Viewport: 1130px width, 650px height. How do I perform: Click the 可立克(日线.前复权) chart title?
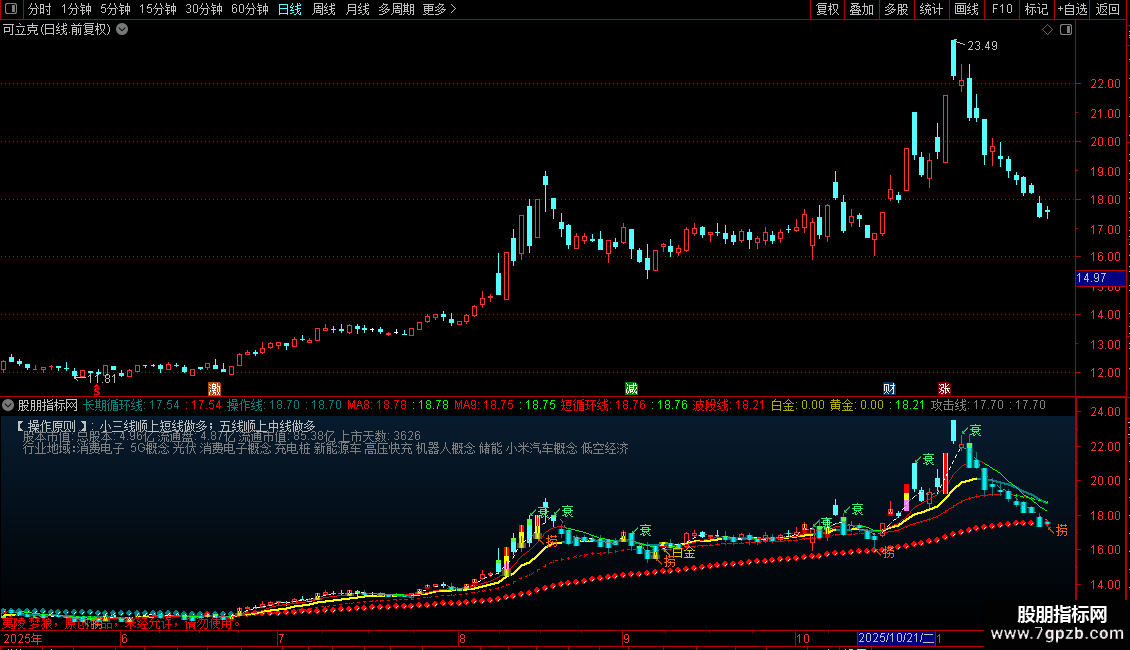tap(57, 30)
